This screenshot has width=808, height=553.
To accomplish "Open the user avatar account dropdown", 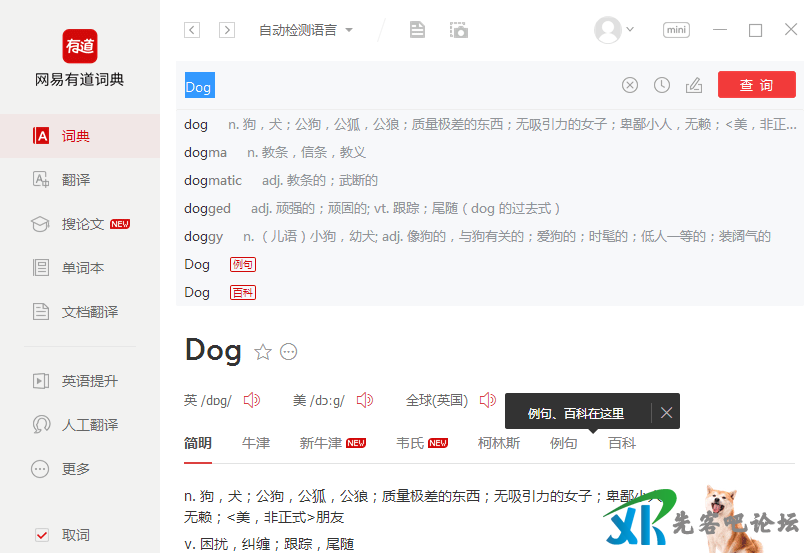I will (x=614, y=30).
